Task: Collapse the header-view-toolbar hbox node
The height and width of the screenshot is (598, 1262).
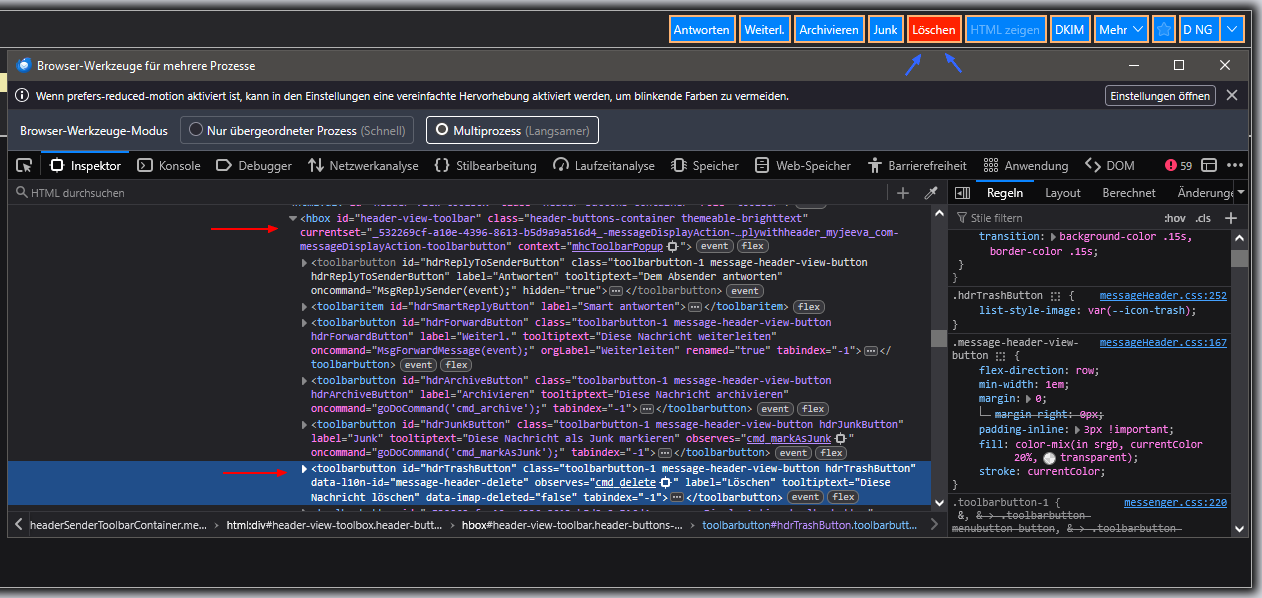Action: point(293,218)
